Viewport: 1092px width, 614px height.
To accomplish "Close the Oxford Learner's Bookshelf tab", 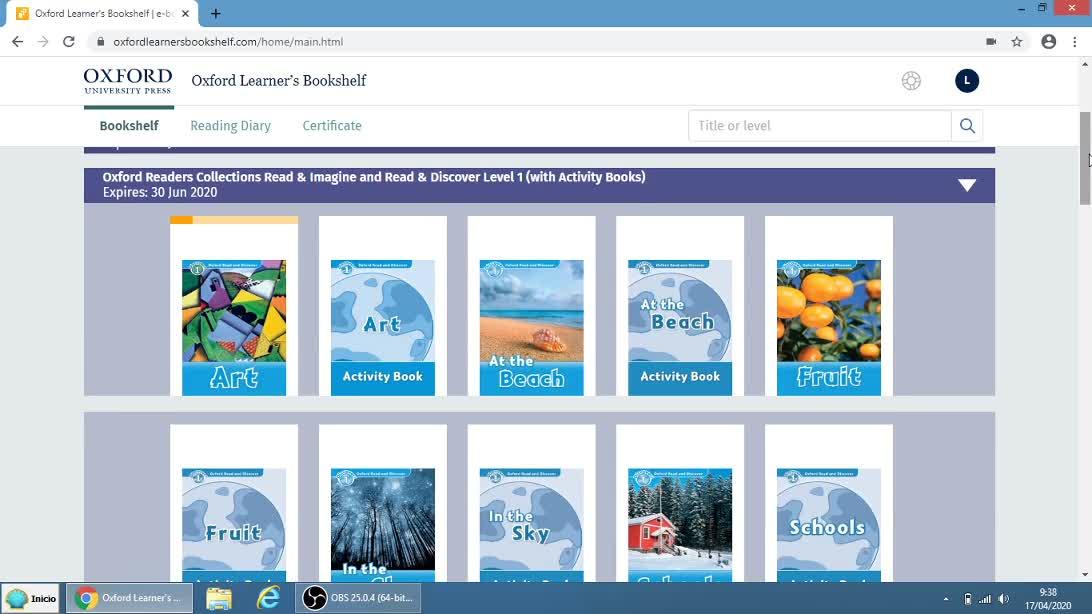I will pos(185,13).
